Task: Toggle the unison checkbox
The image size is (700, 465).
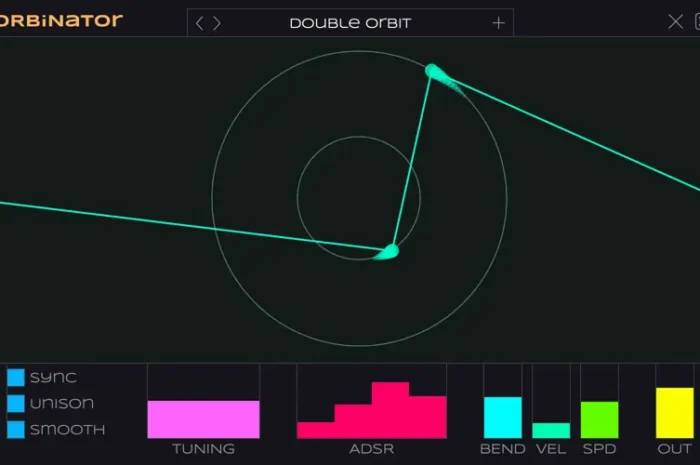Action: click(16, 403)
